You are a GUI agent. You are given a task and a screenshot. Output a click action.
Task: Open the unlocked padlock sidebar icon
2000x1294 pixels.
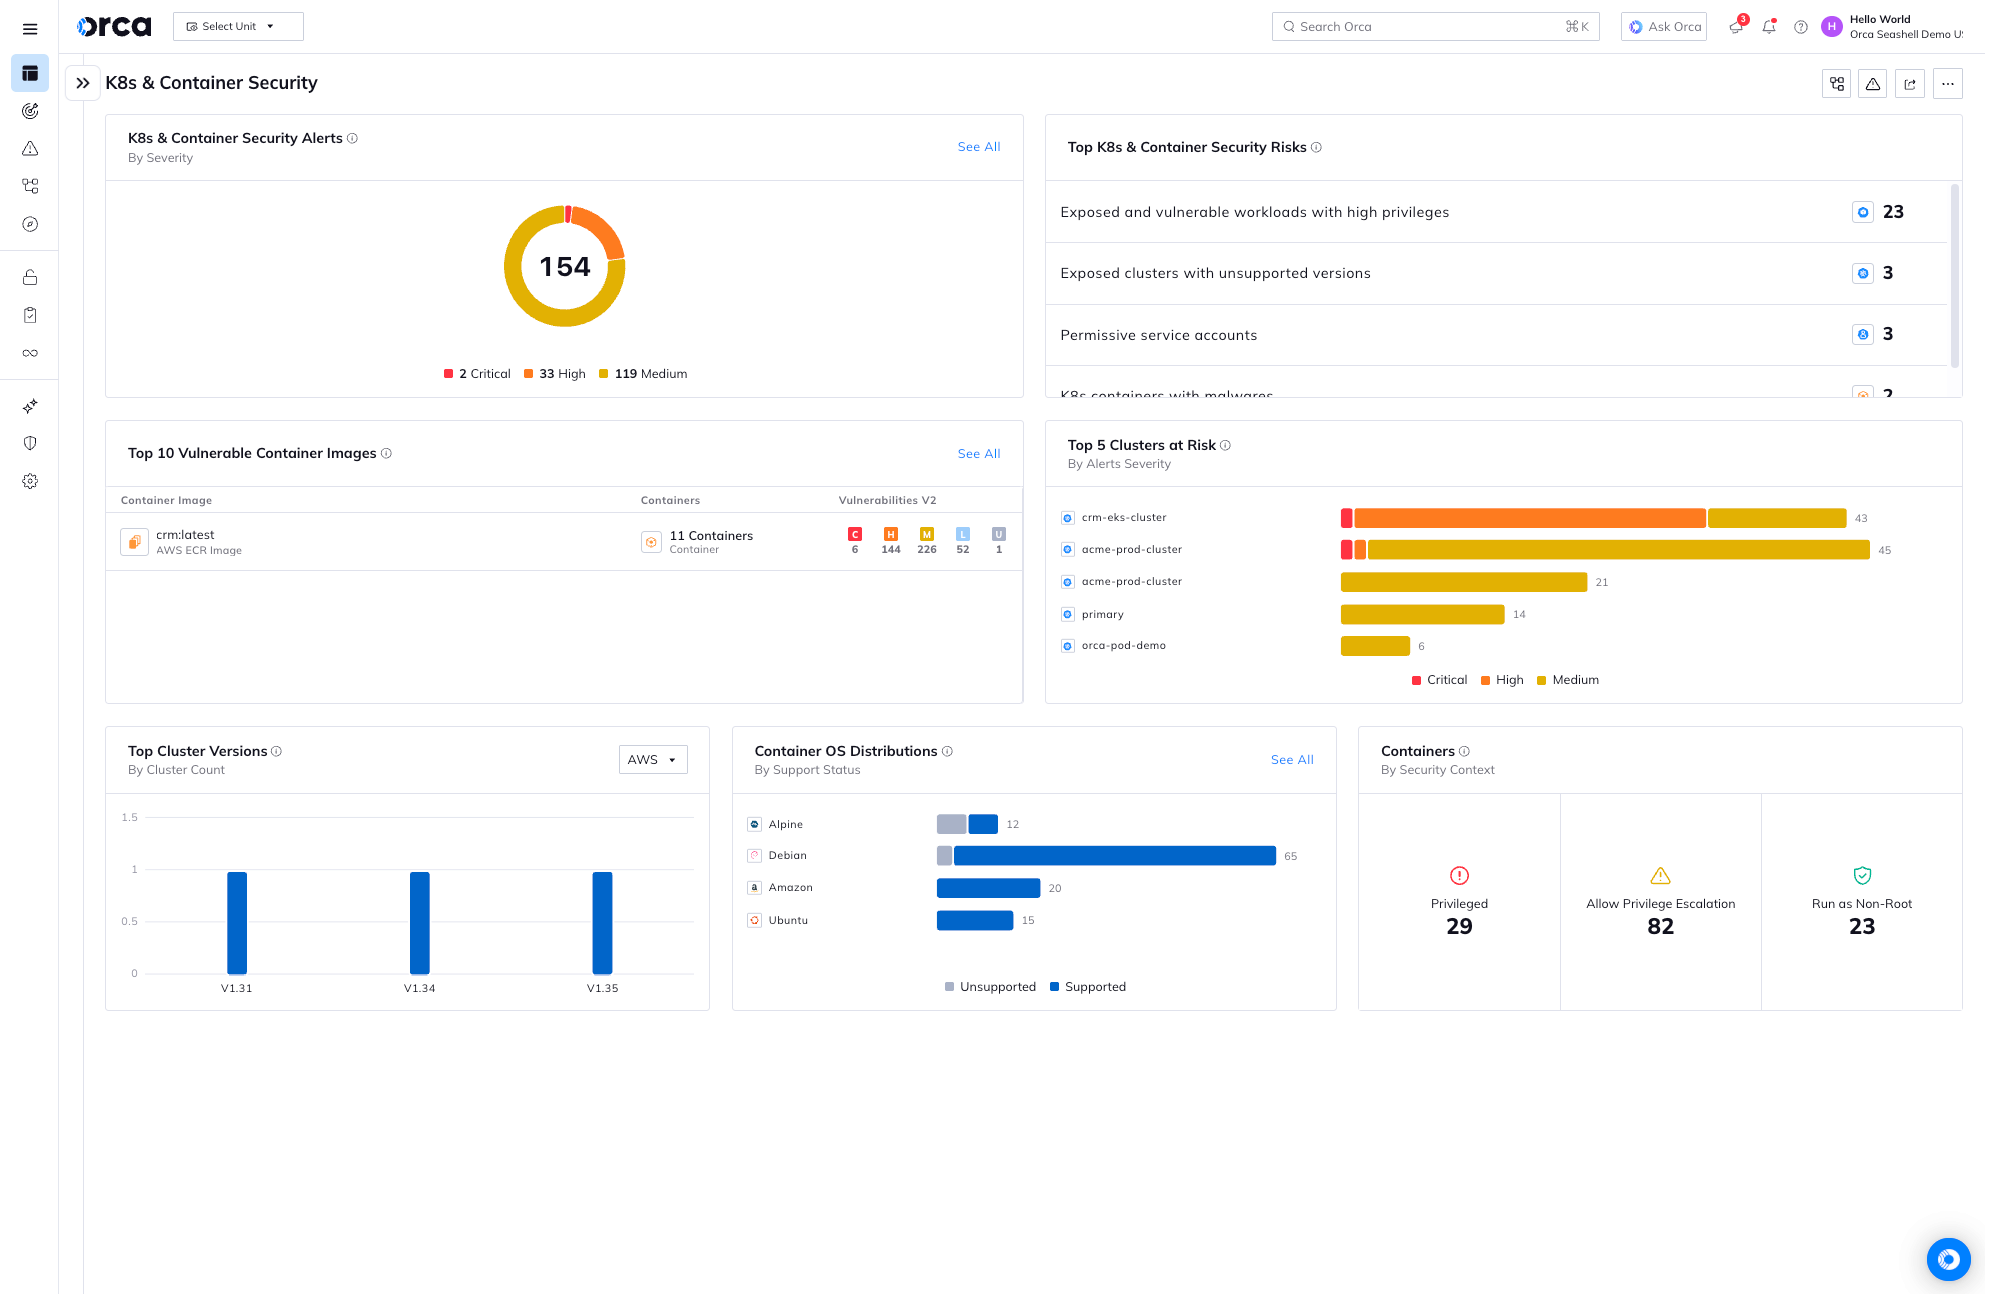point(30,277)
